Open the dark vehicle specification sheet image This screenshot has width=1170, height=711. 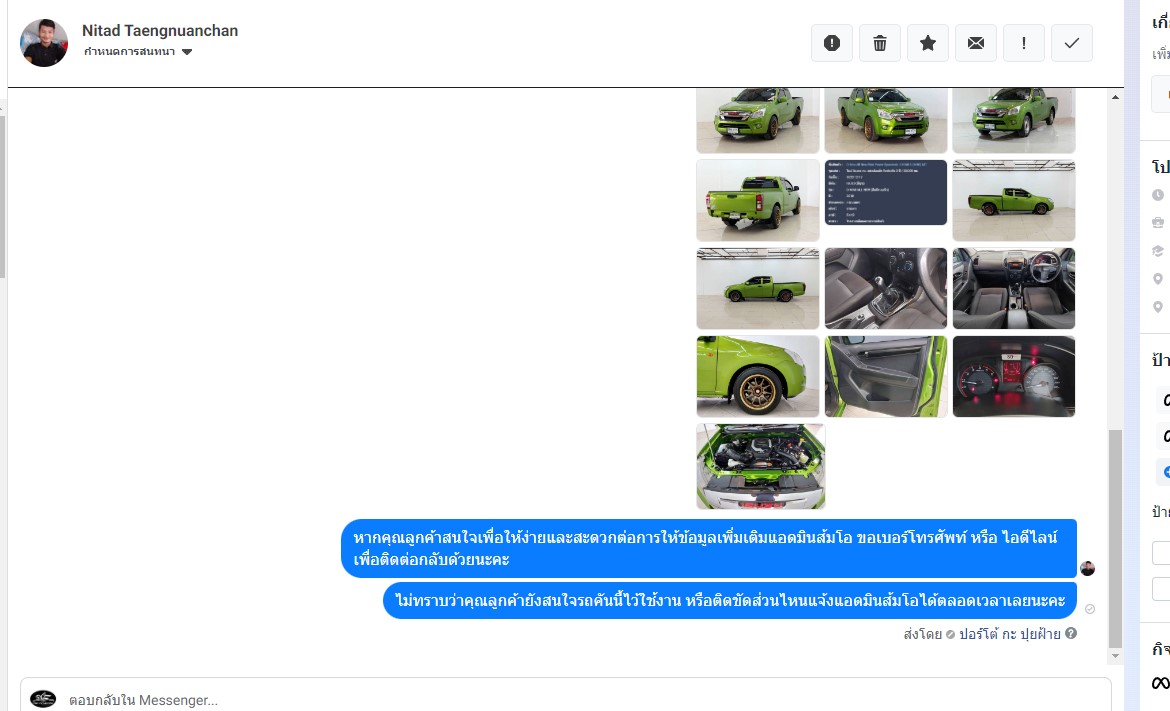tap(886, 192)
